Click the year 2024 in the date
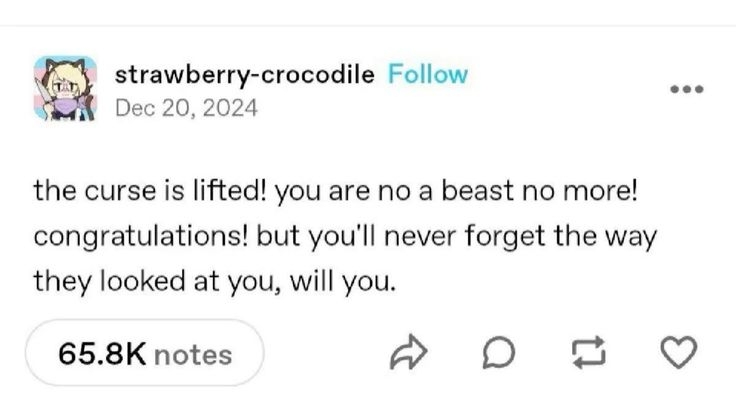736x414 pixels. pos(230,108)
